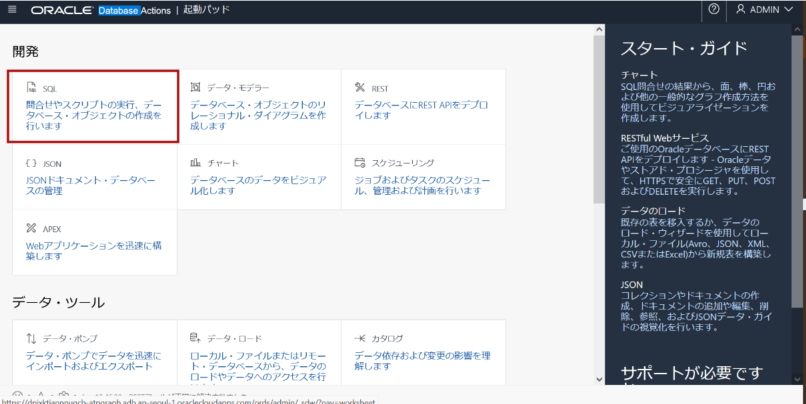Open REST API deploy description link

click(422, 110)
